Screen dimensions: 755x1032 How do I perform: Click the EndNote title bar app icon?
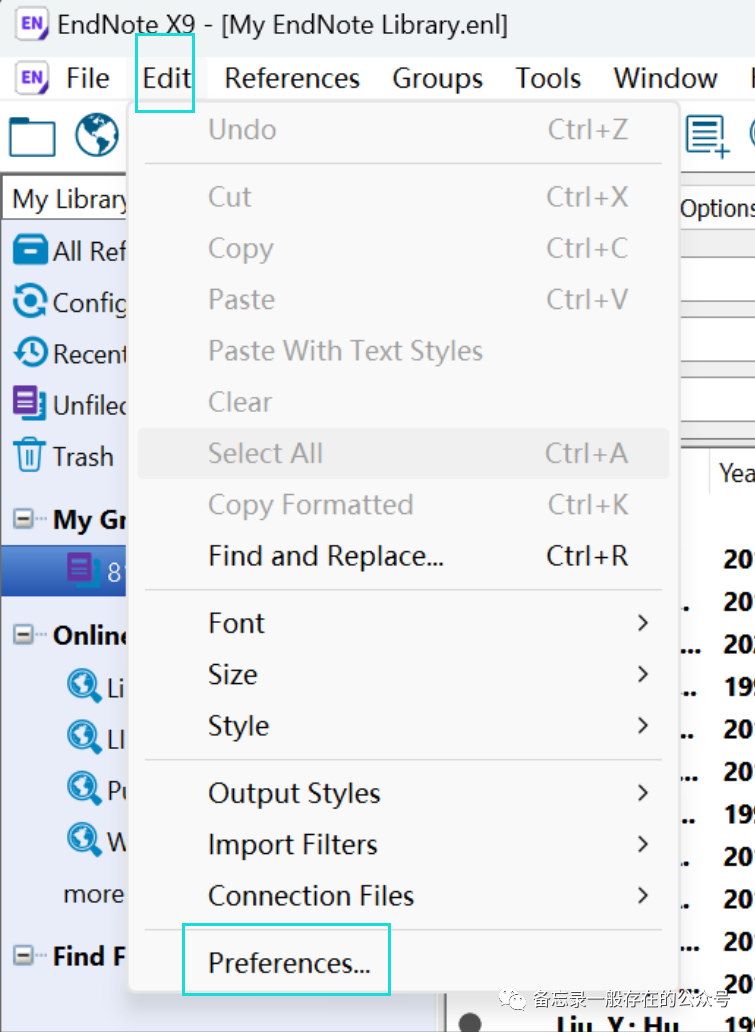tap(32, 24)
